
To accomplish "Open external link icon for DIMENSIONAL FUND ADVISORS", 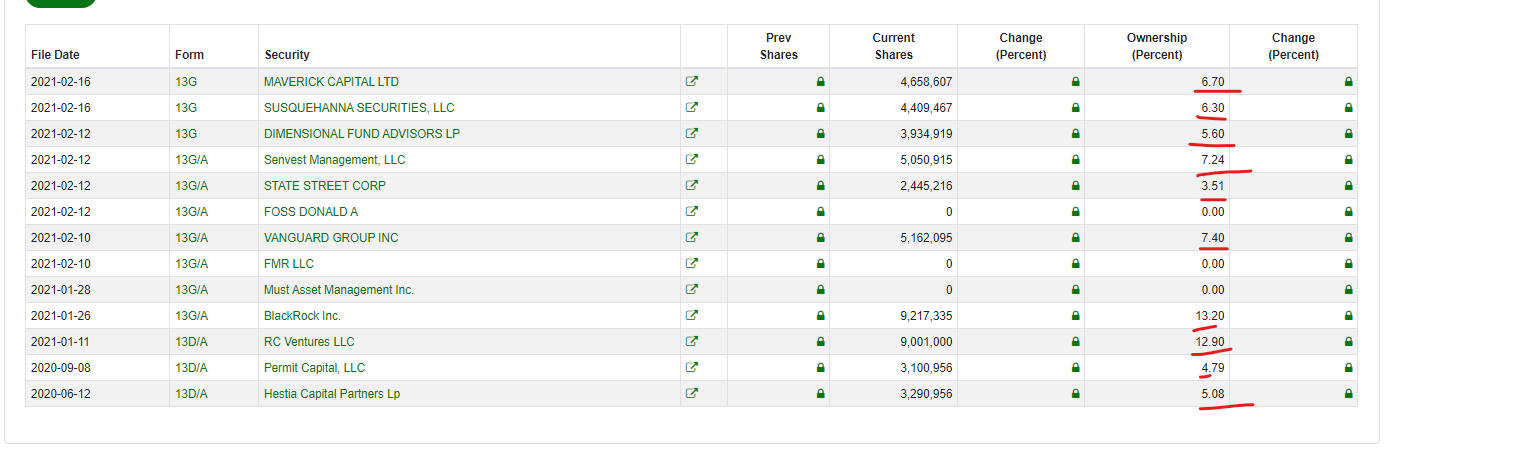I will pyautogui.click(x=691, y=133).
